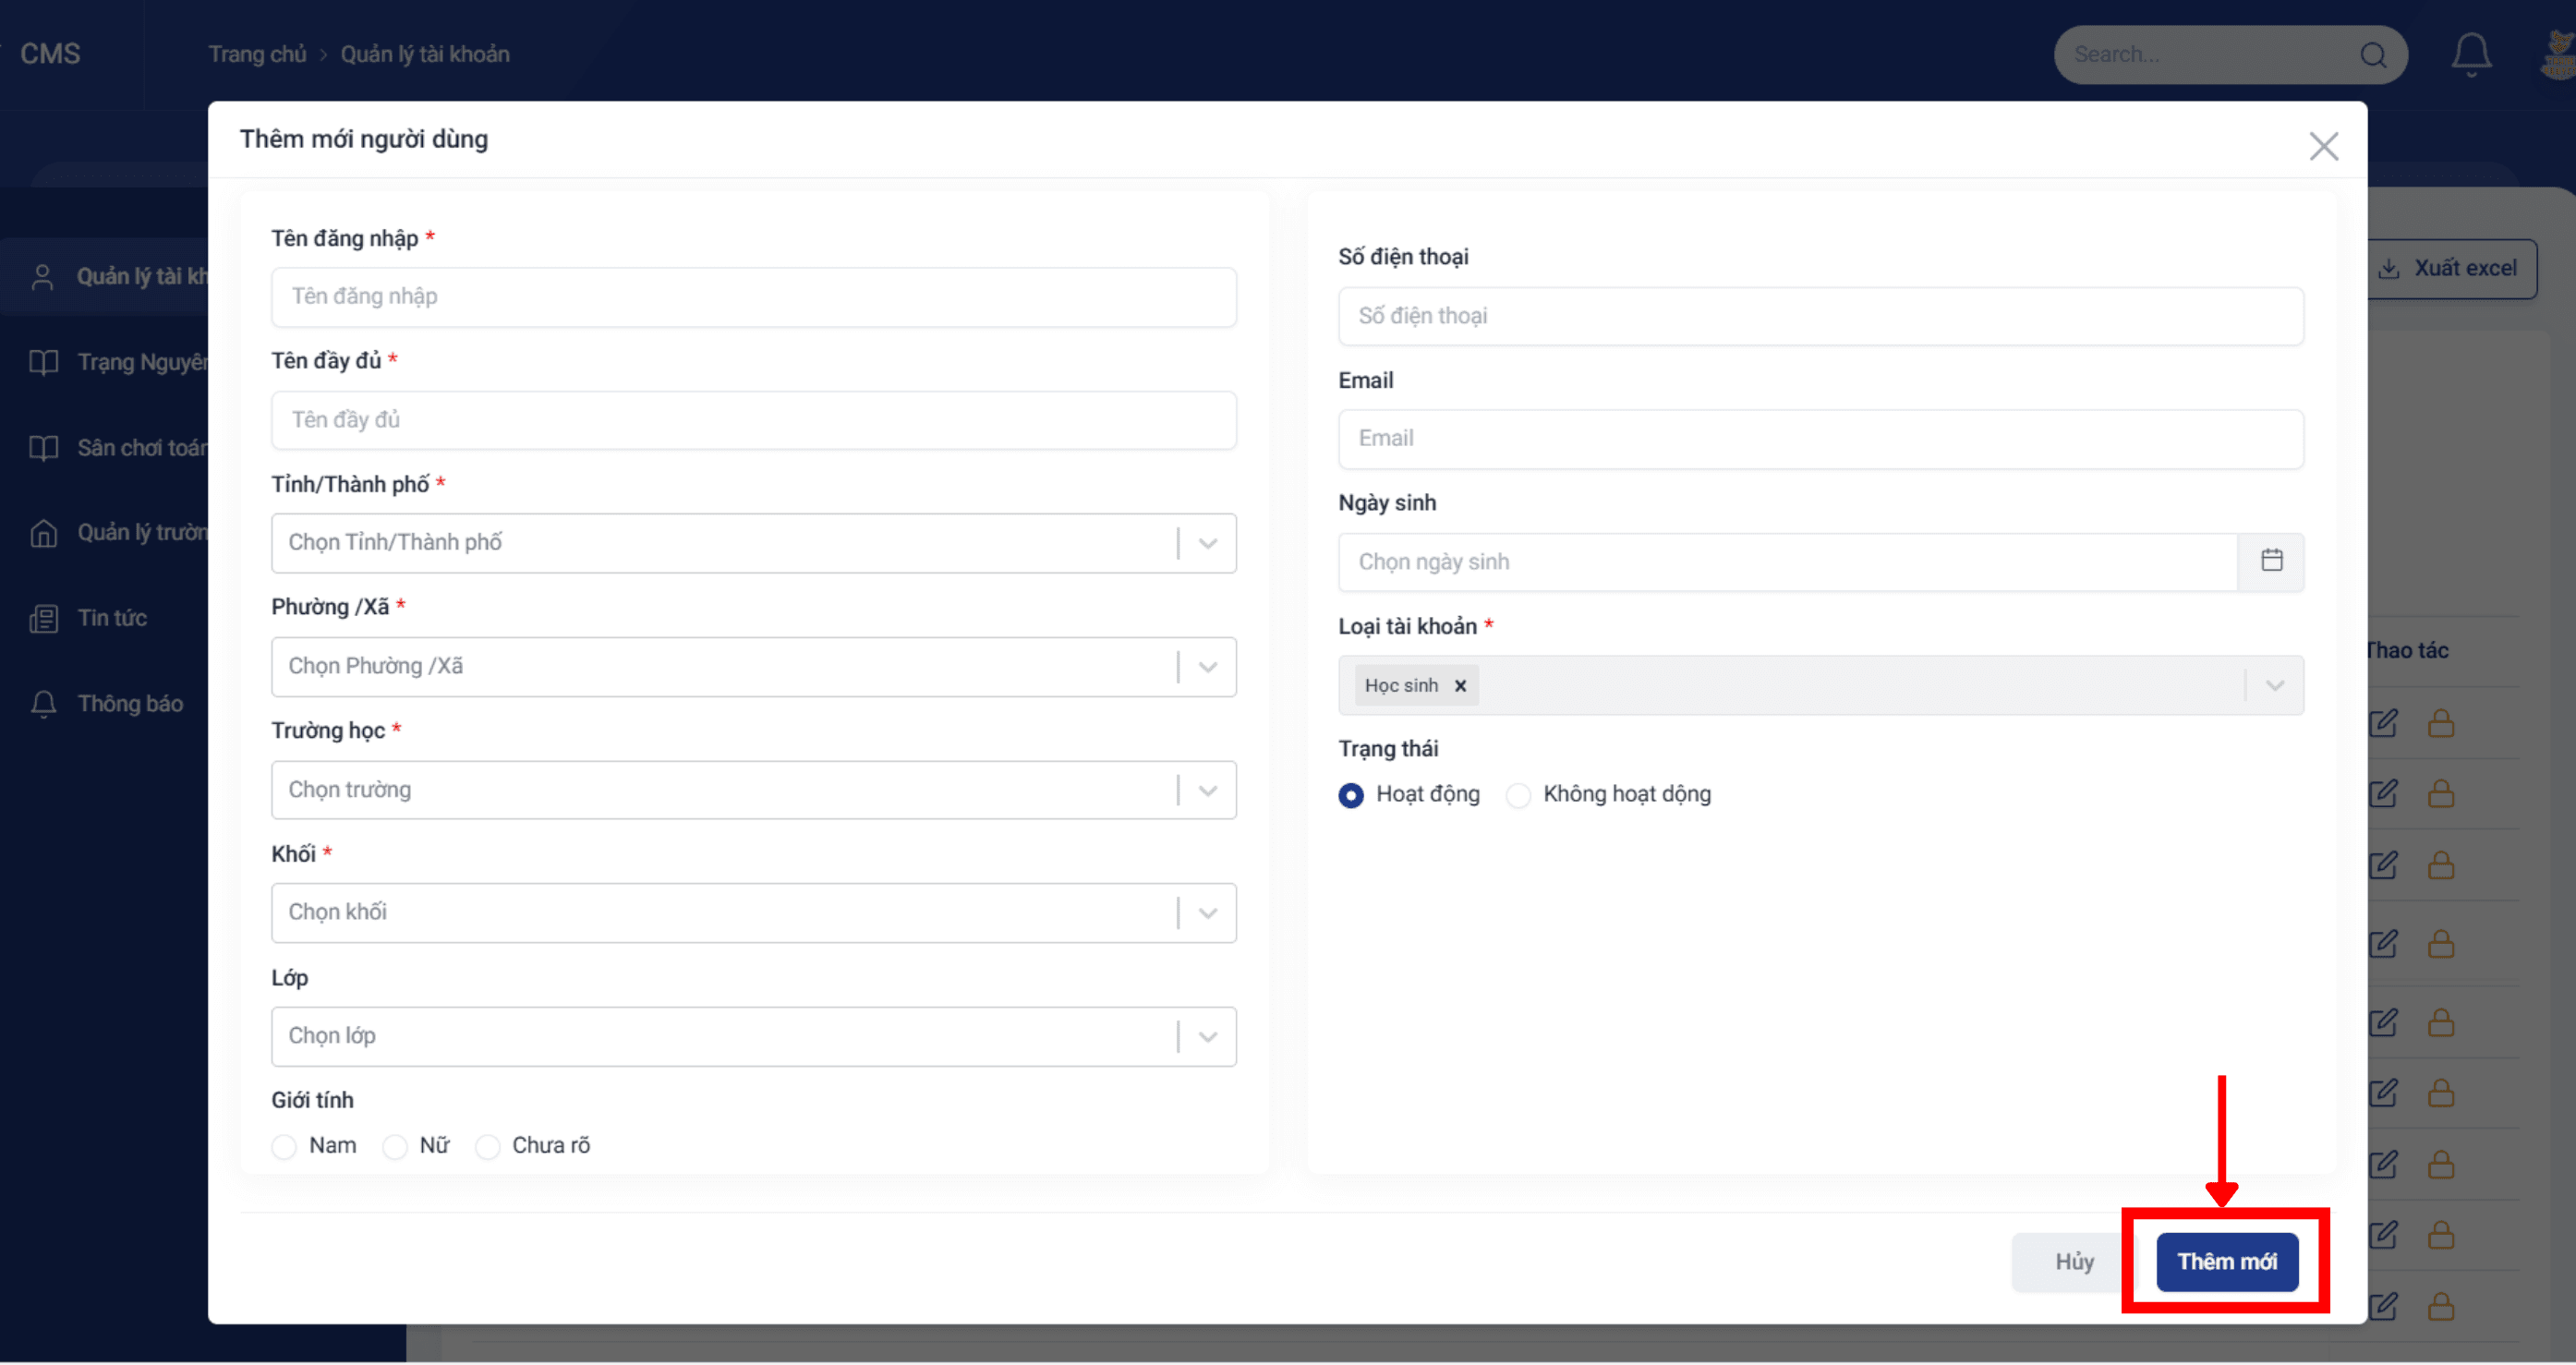This screenshot has height=1365, width=2576.
Task: Open the Chọn Phường /Xã dropdown
Action: coord(754,667)
